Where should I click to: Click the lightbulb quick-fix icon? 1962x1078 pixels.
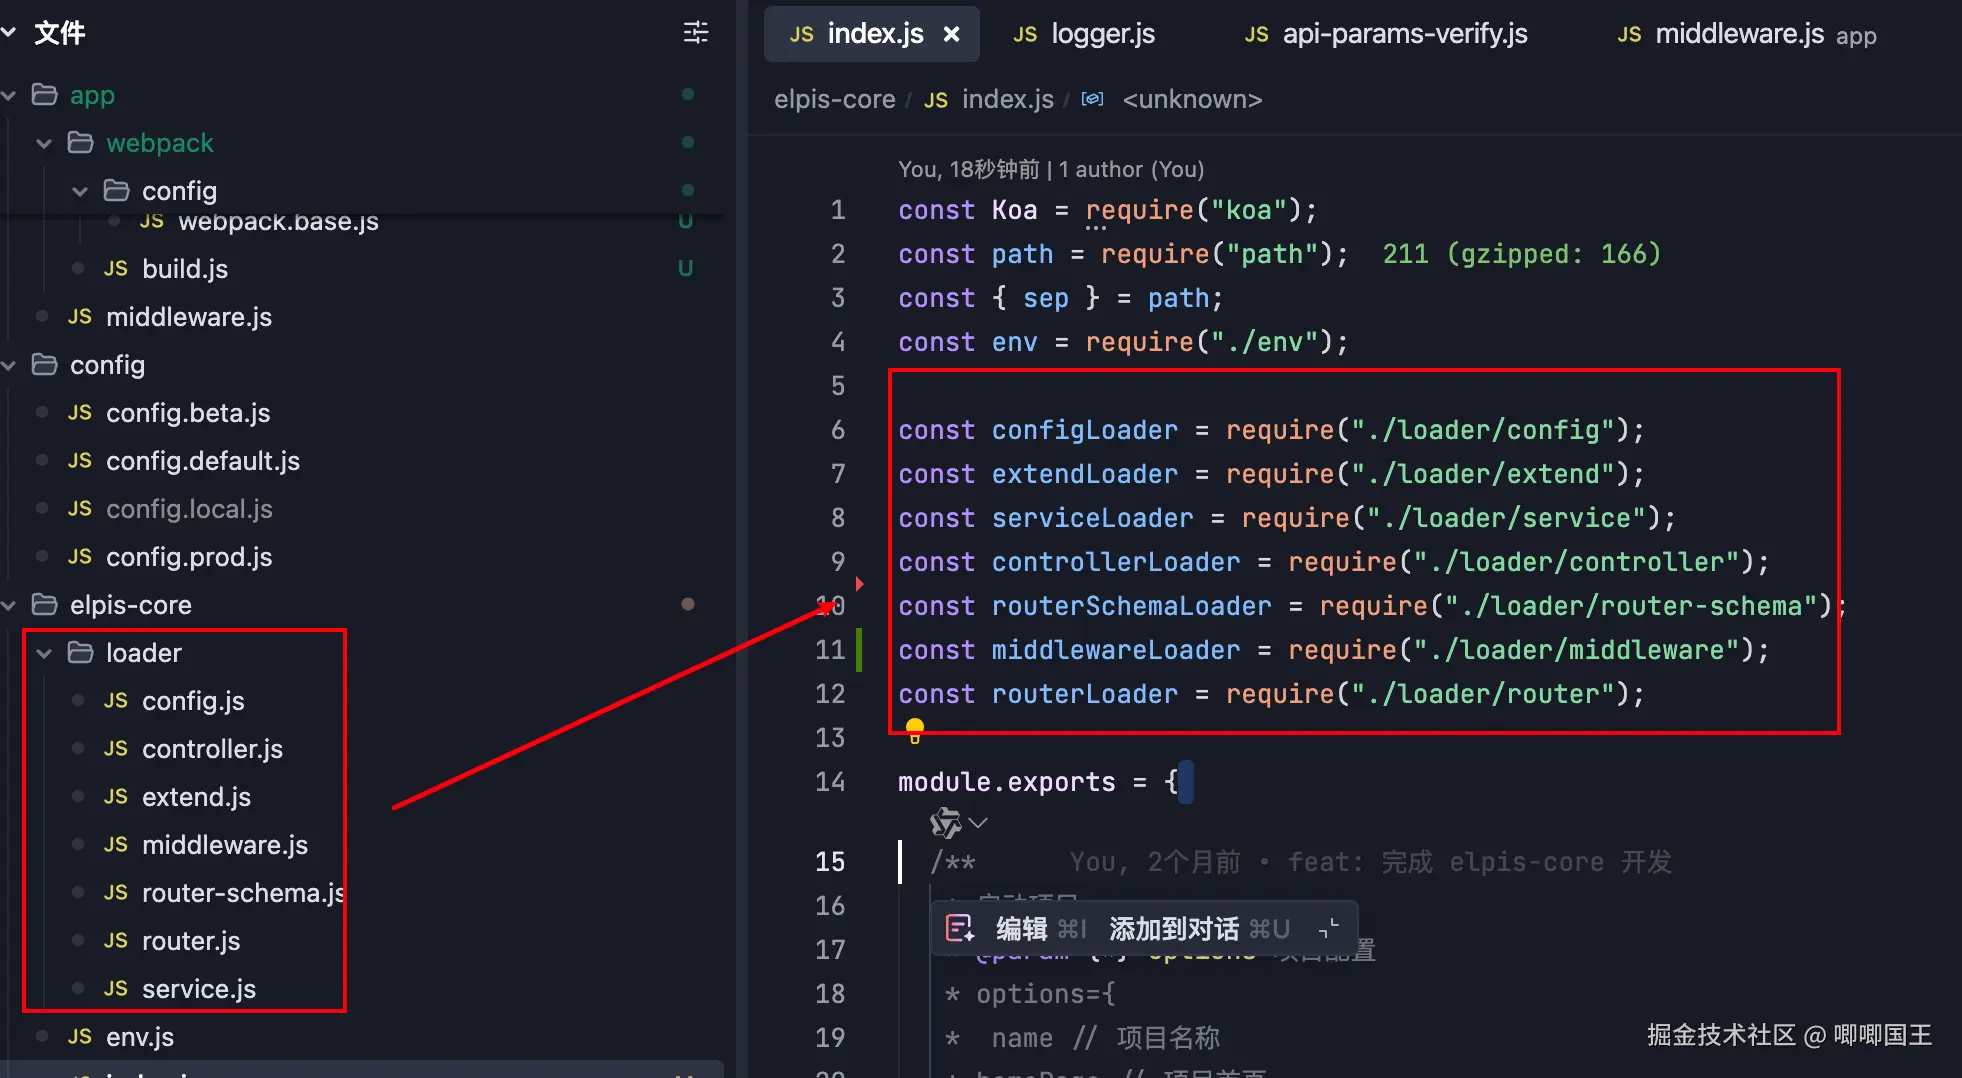914,729
